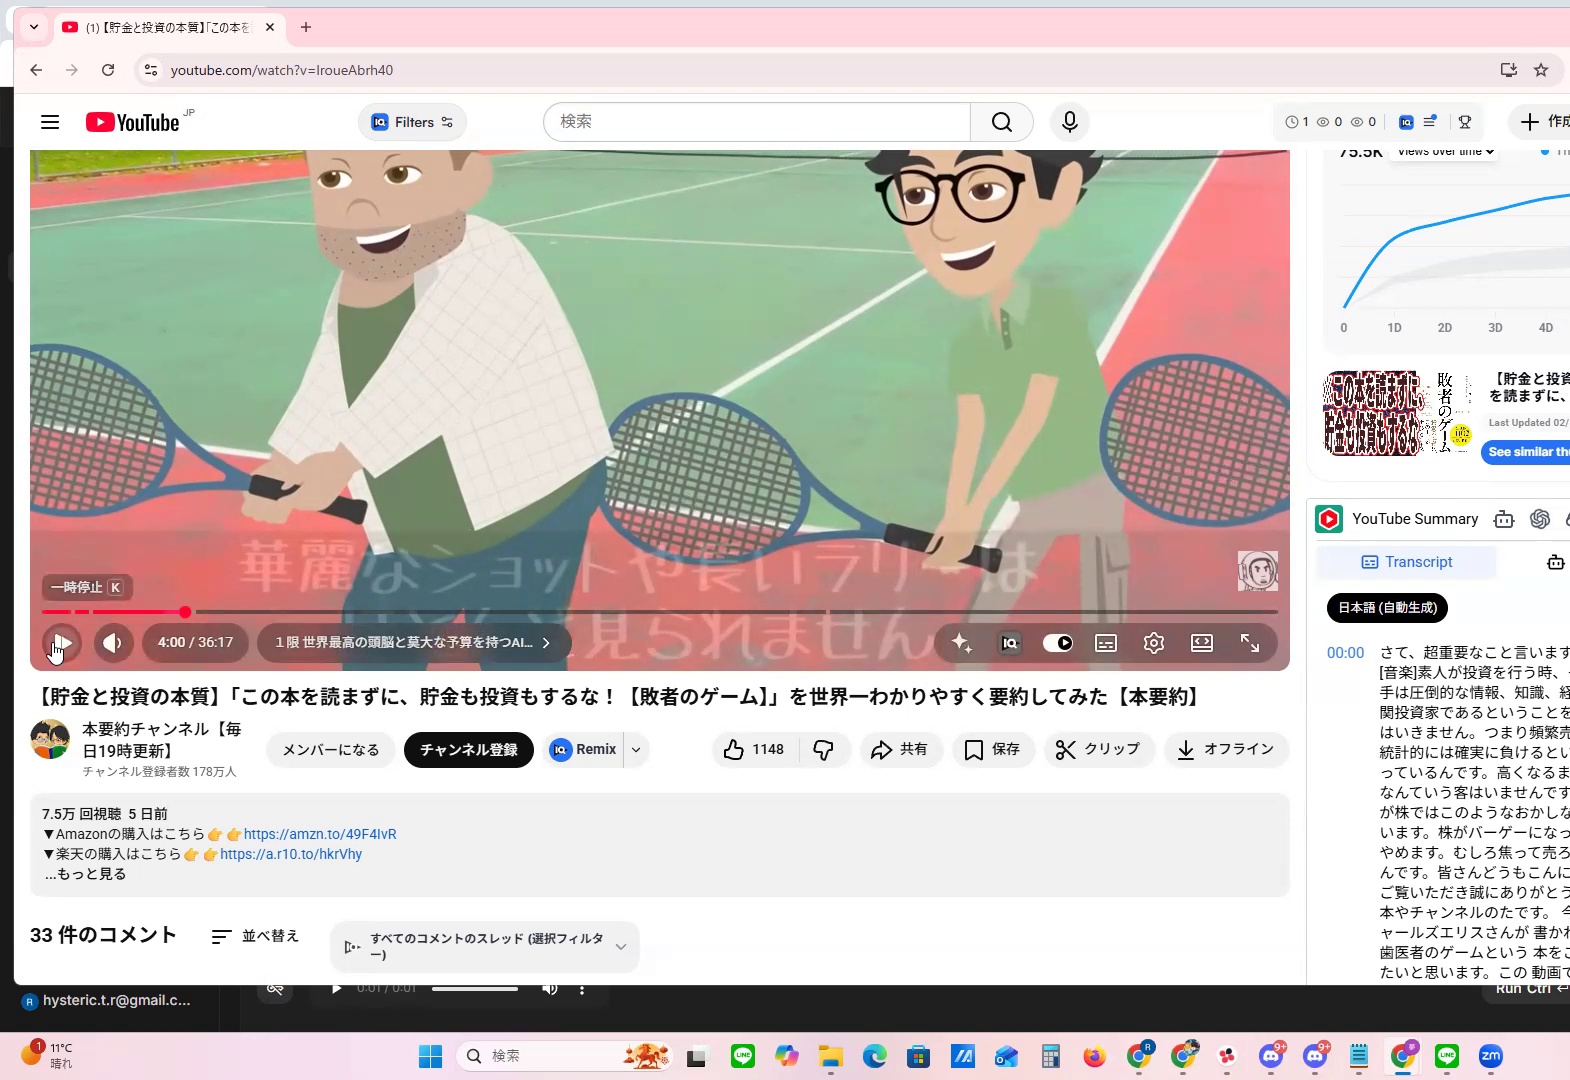Seek using the red video progress bar
The height and width of the screenshot is (1080, 1570).
click(660, 612)
